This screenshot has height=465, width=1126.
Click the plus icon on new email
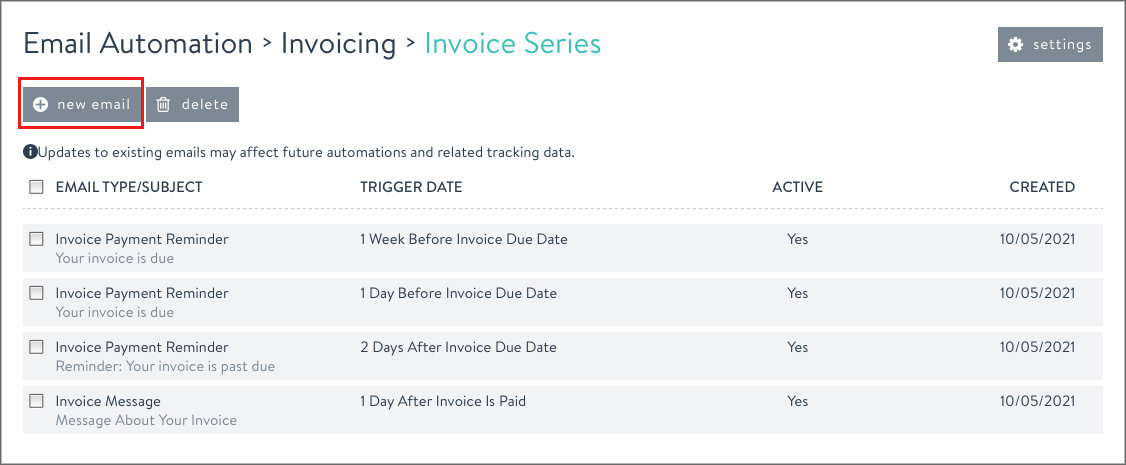(41, 104)
